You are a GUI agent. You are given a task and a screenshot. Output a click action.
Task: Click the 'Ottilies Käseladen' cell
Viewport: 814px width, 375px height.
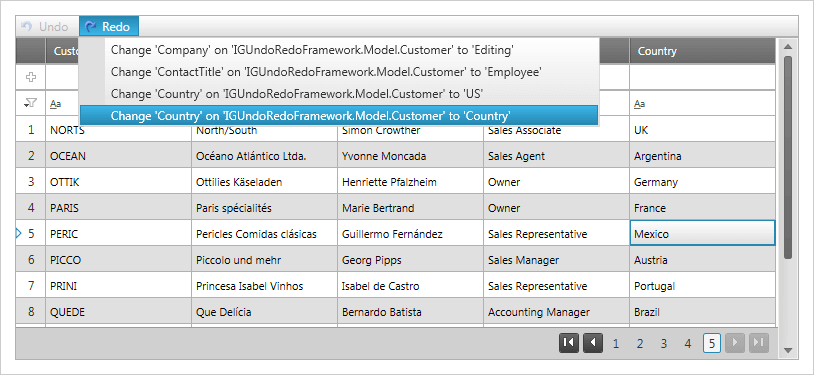click(x=265, y=182)
